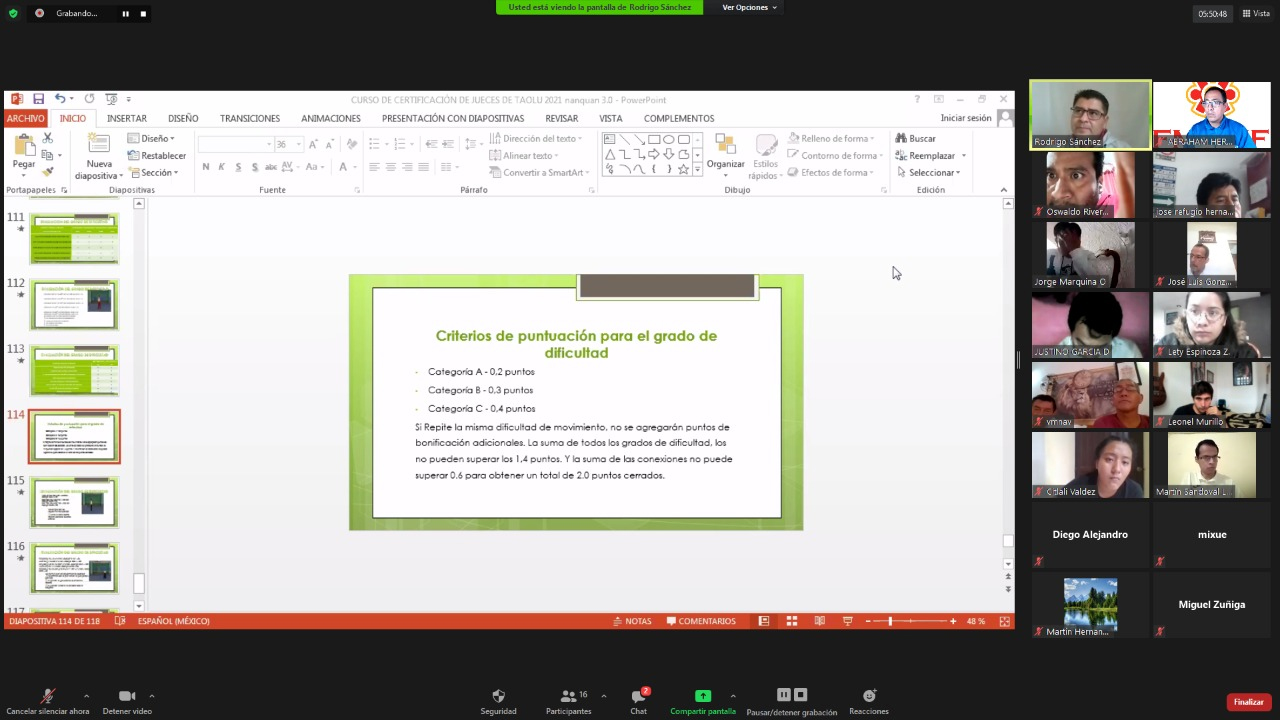Select slide 115 thumbnail
The image size is (1280, 720).
[x=74, y=502]
